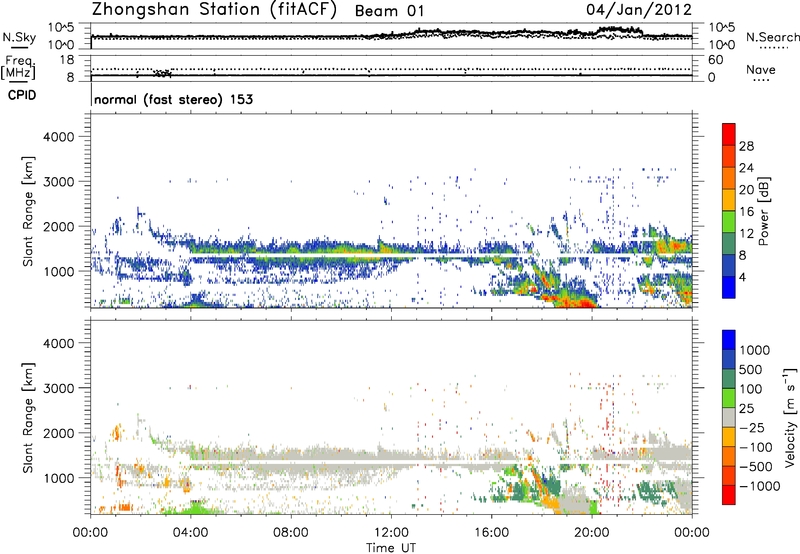Click the '04:00' time axis label
This screenshot has width=800, height=554.
point(190,533)
